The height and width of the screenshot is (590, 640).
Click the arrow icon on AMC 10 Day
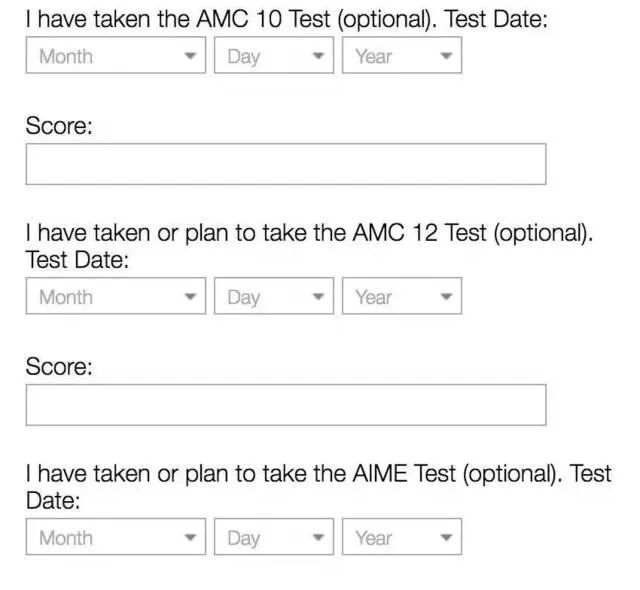[x=318, y=57]
